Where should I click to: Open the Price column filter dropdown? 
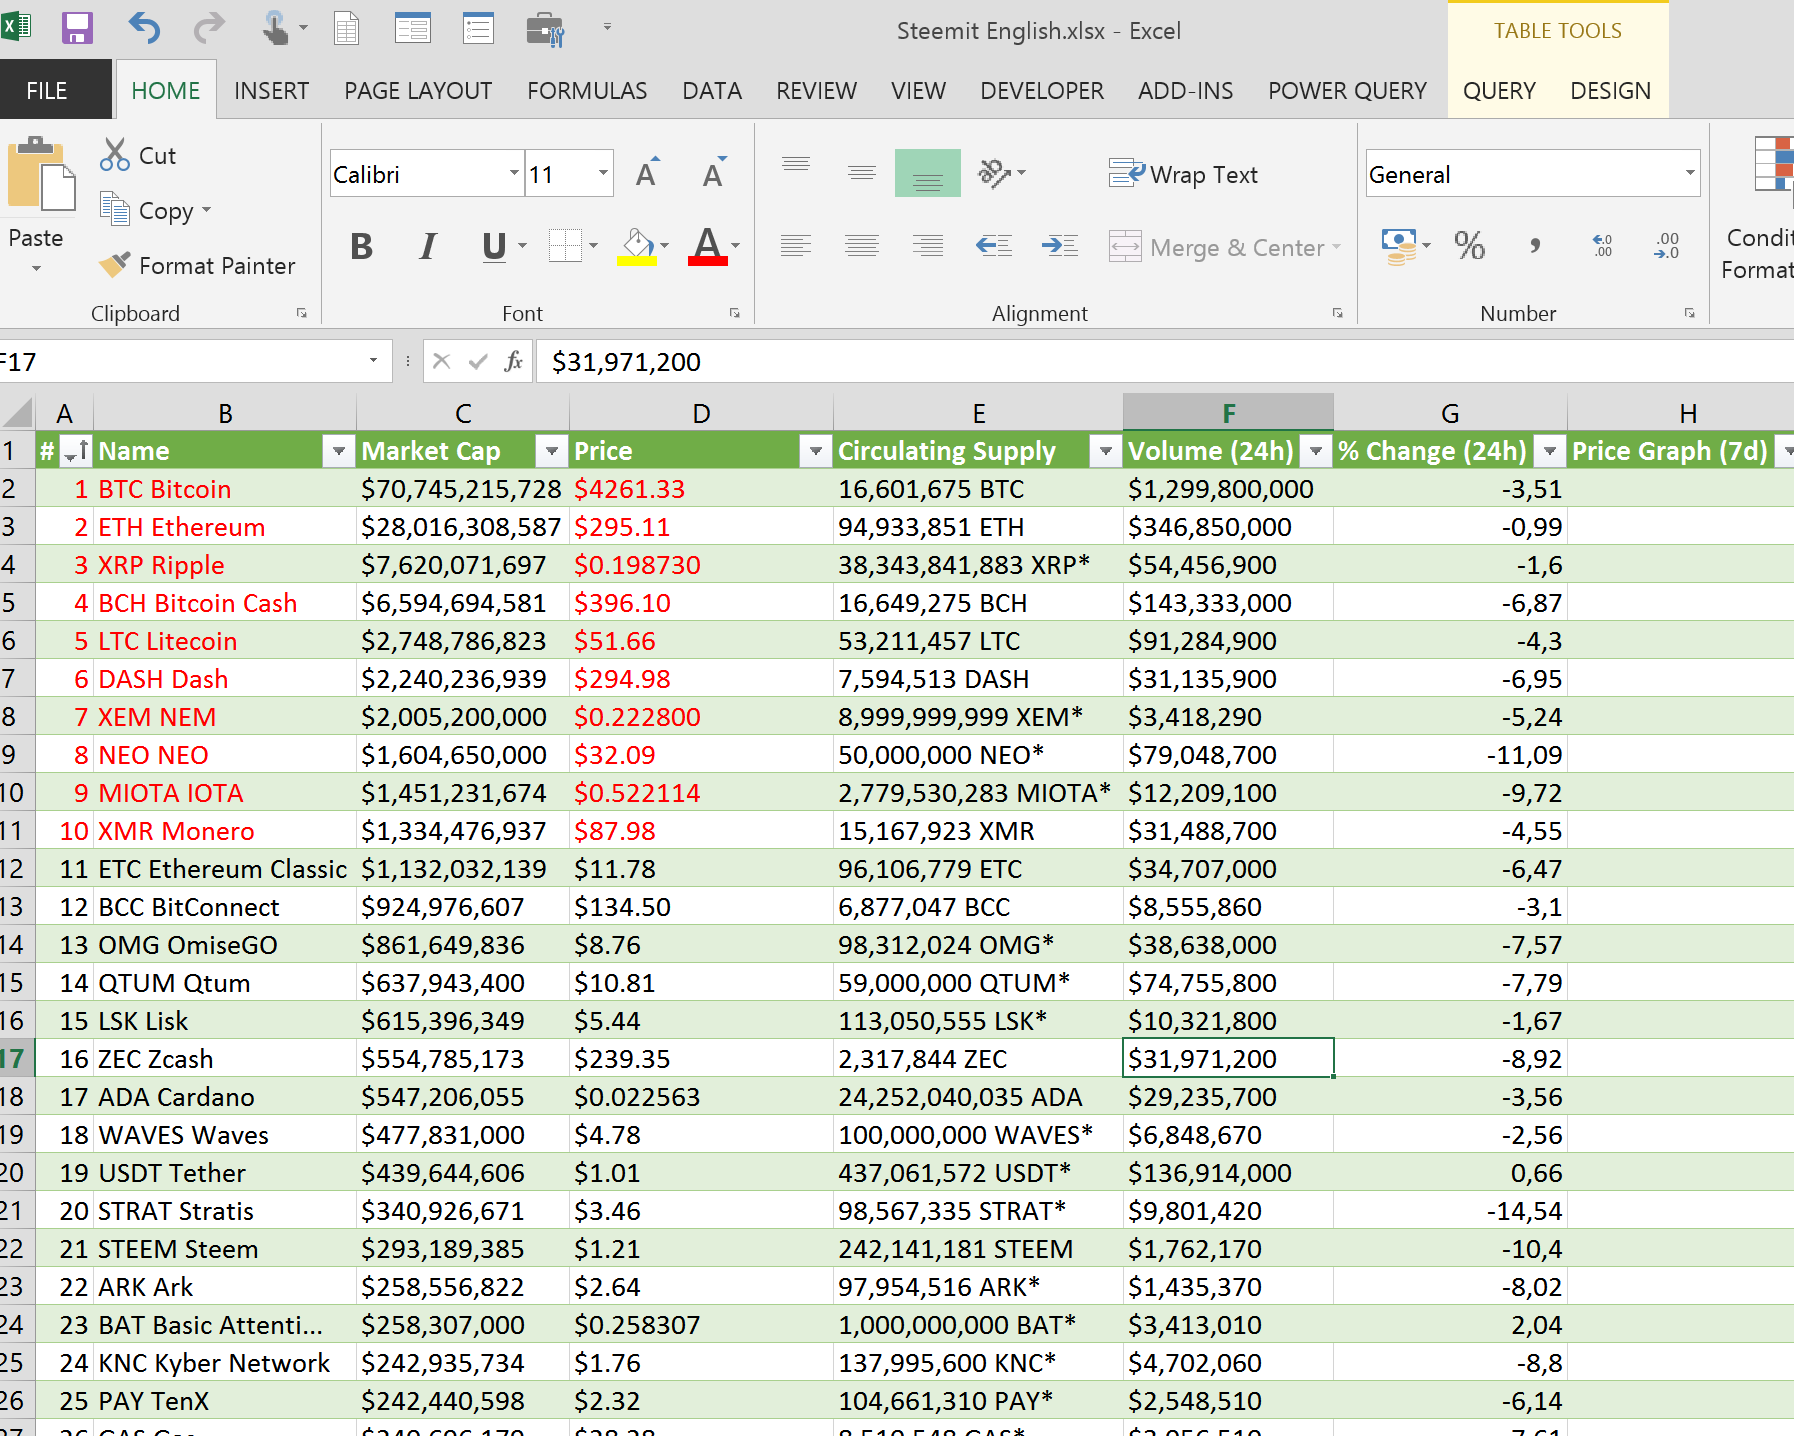(816, 451)
